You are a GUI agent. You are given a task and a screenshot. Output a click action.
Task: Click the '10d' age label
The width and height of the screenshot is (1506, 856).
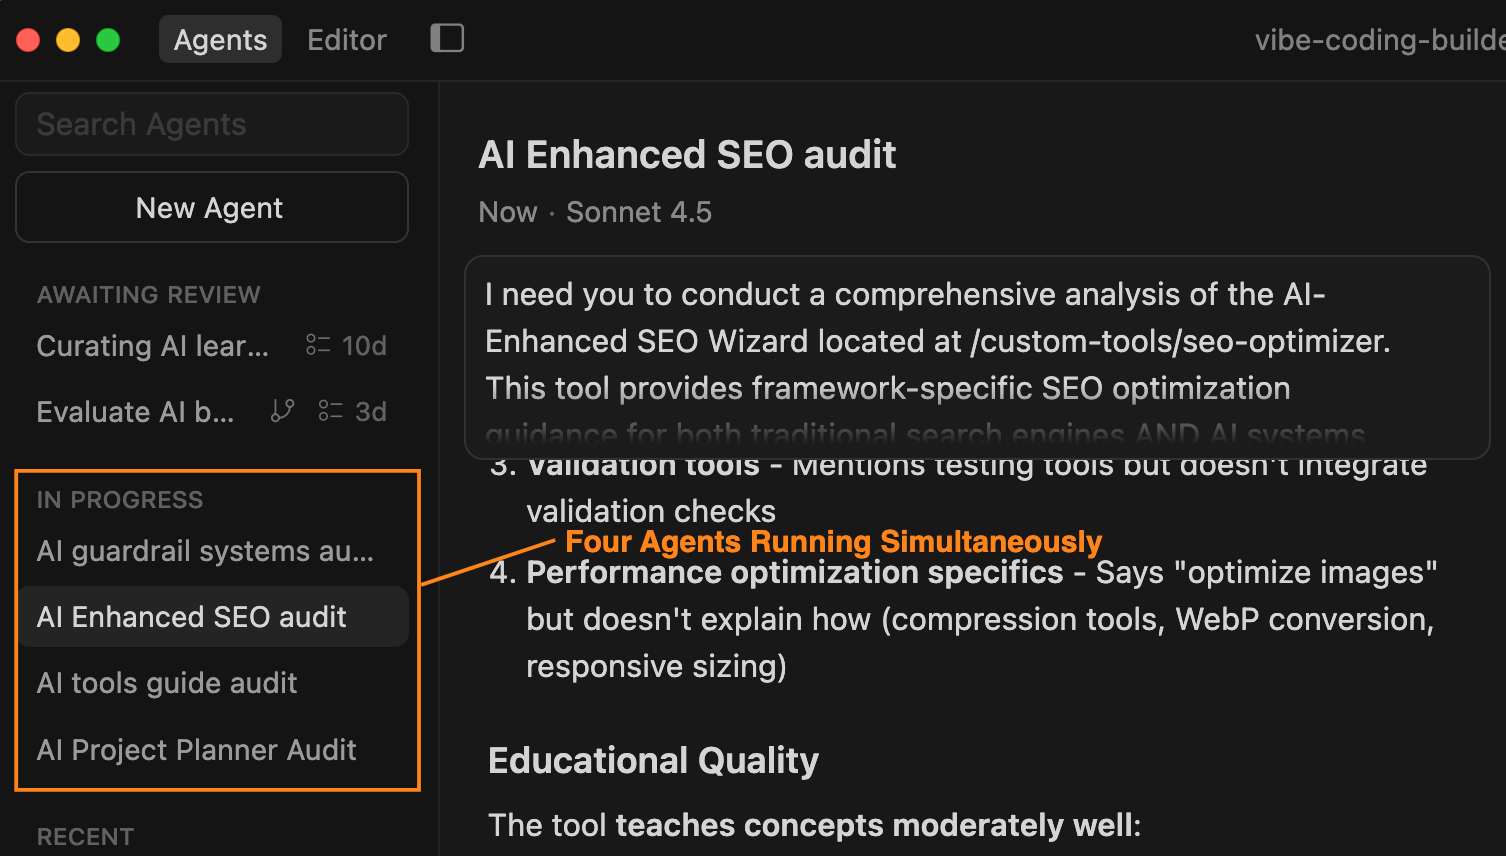[x=364, y=346]
